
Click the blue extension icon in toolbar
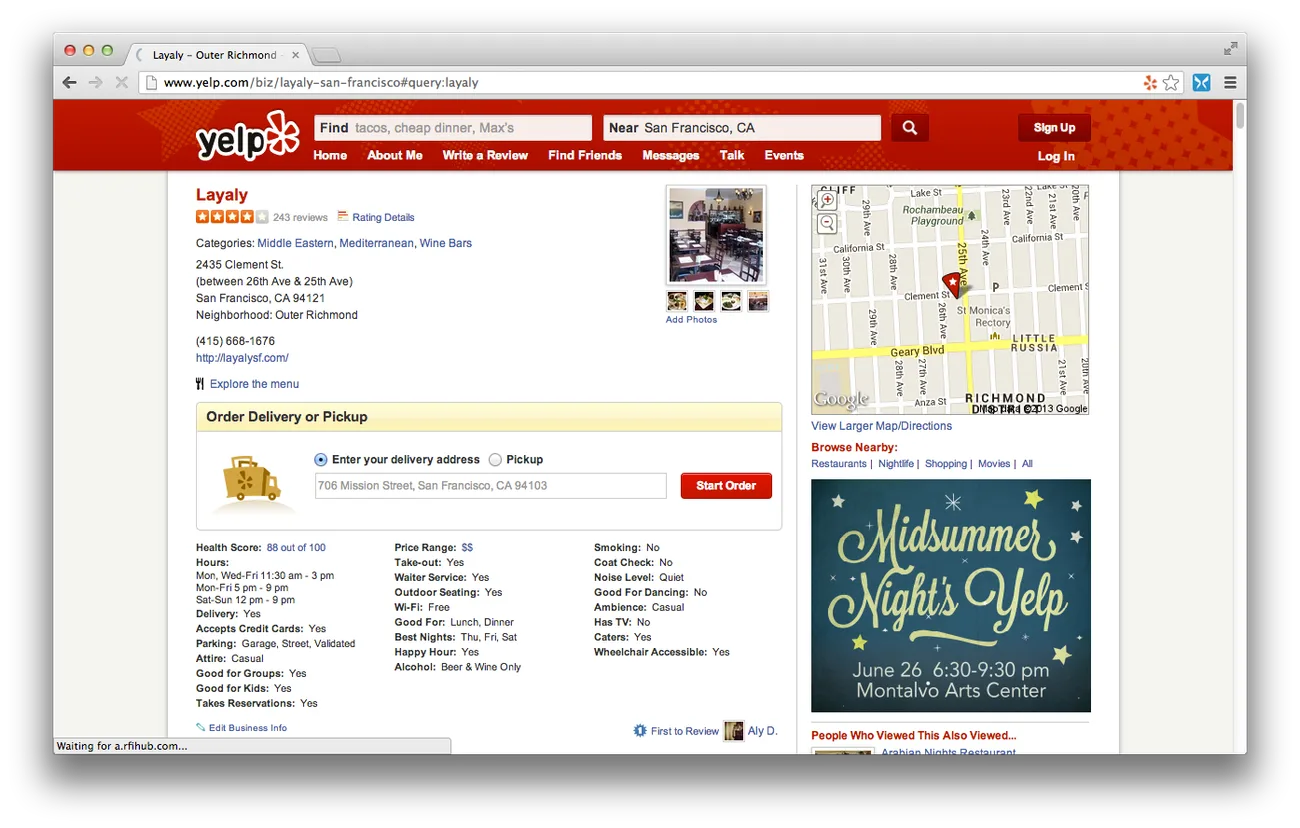pos(1201,83)
